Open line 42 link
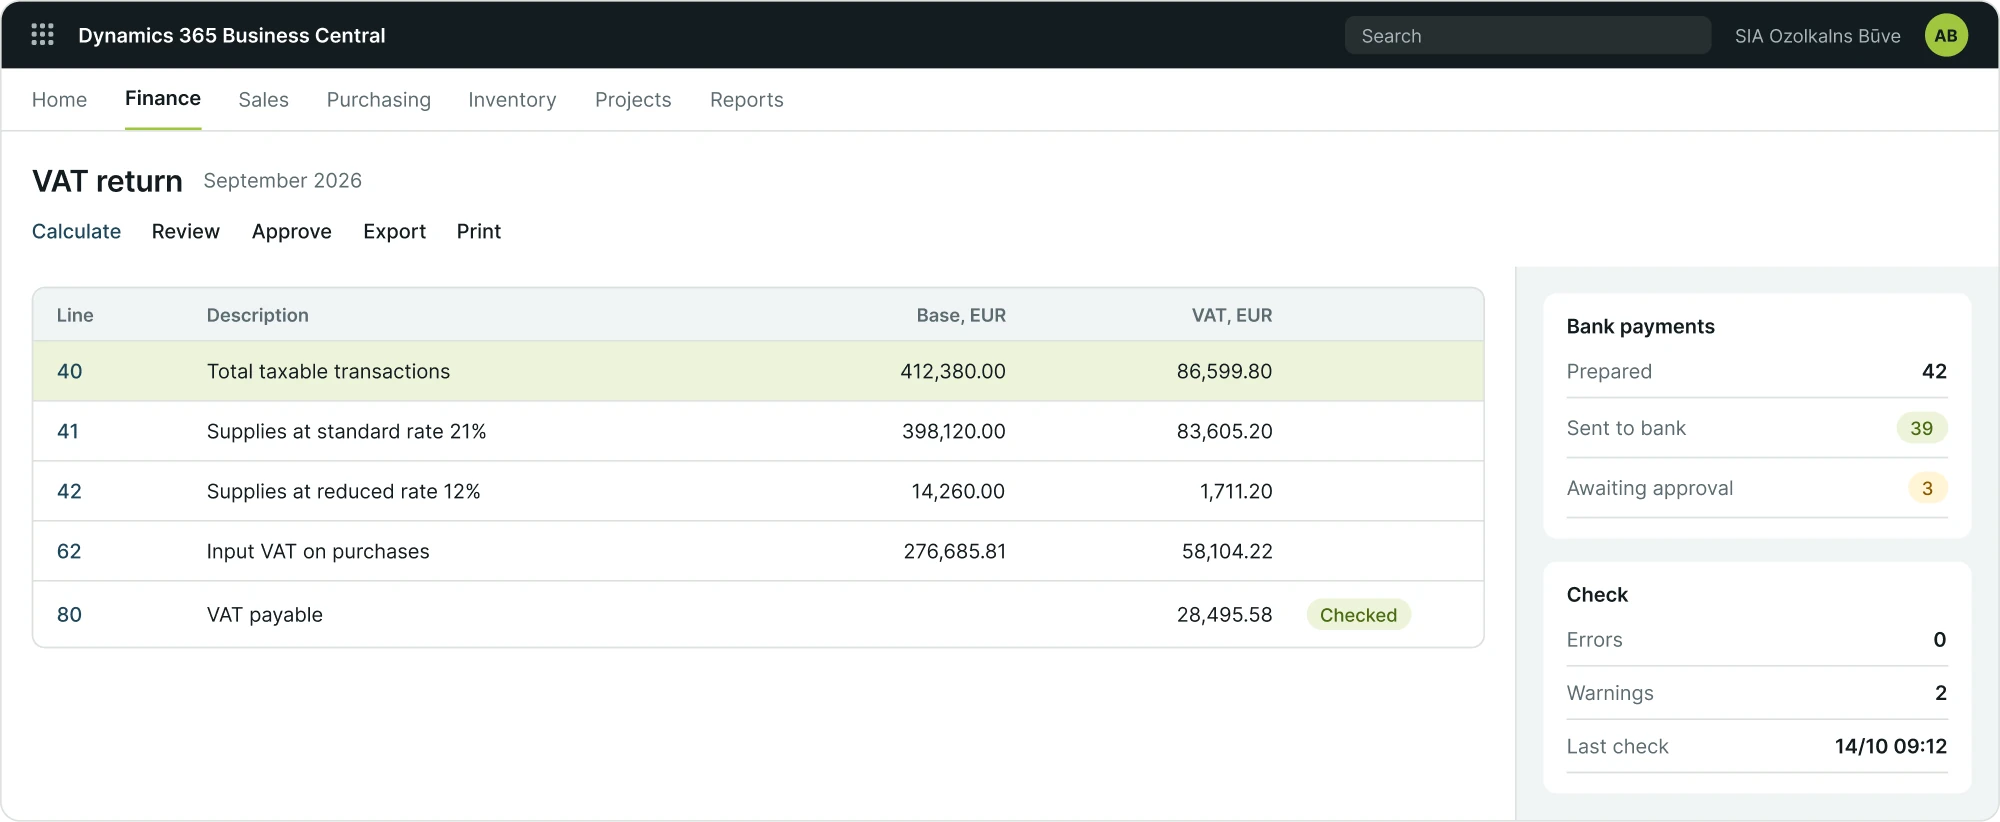 69,491
